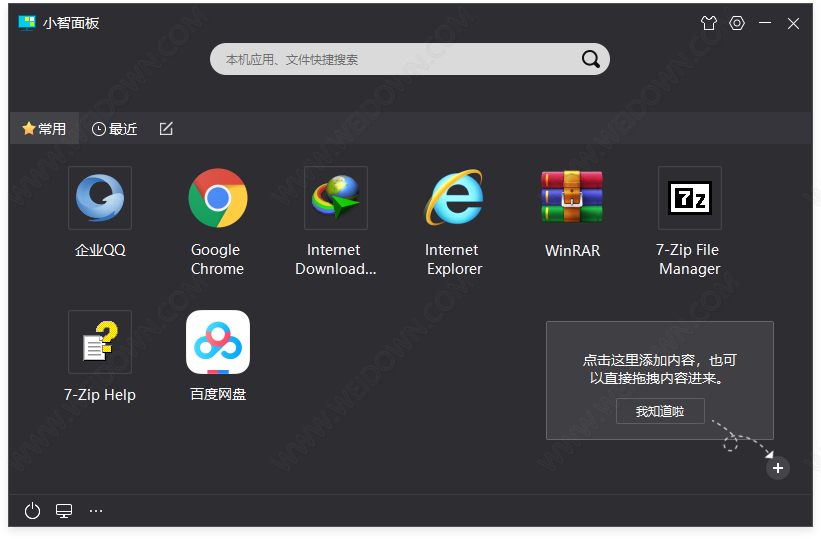This screenshot has height=539, width=821.
Task: Switch to the 常用 tab
Action: 44,129
